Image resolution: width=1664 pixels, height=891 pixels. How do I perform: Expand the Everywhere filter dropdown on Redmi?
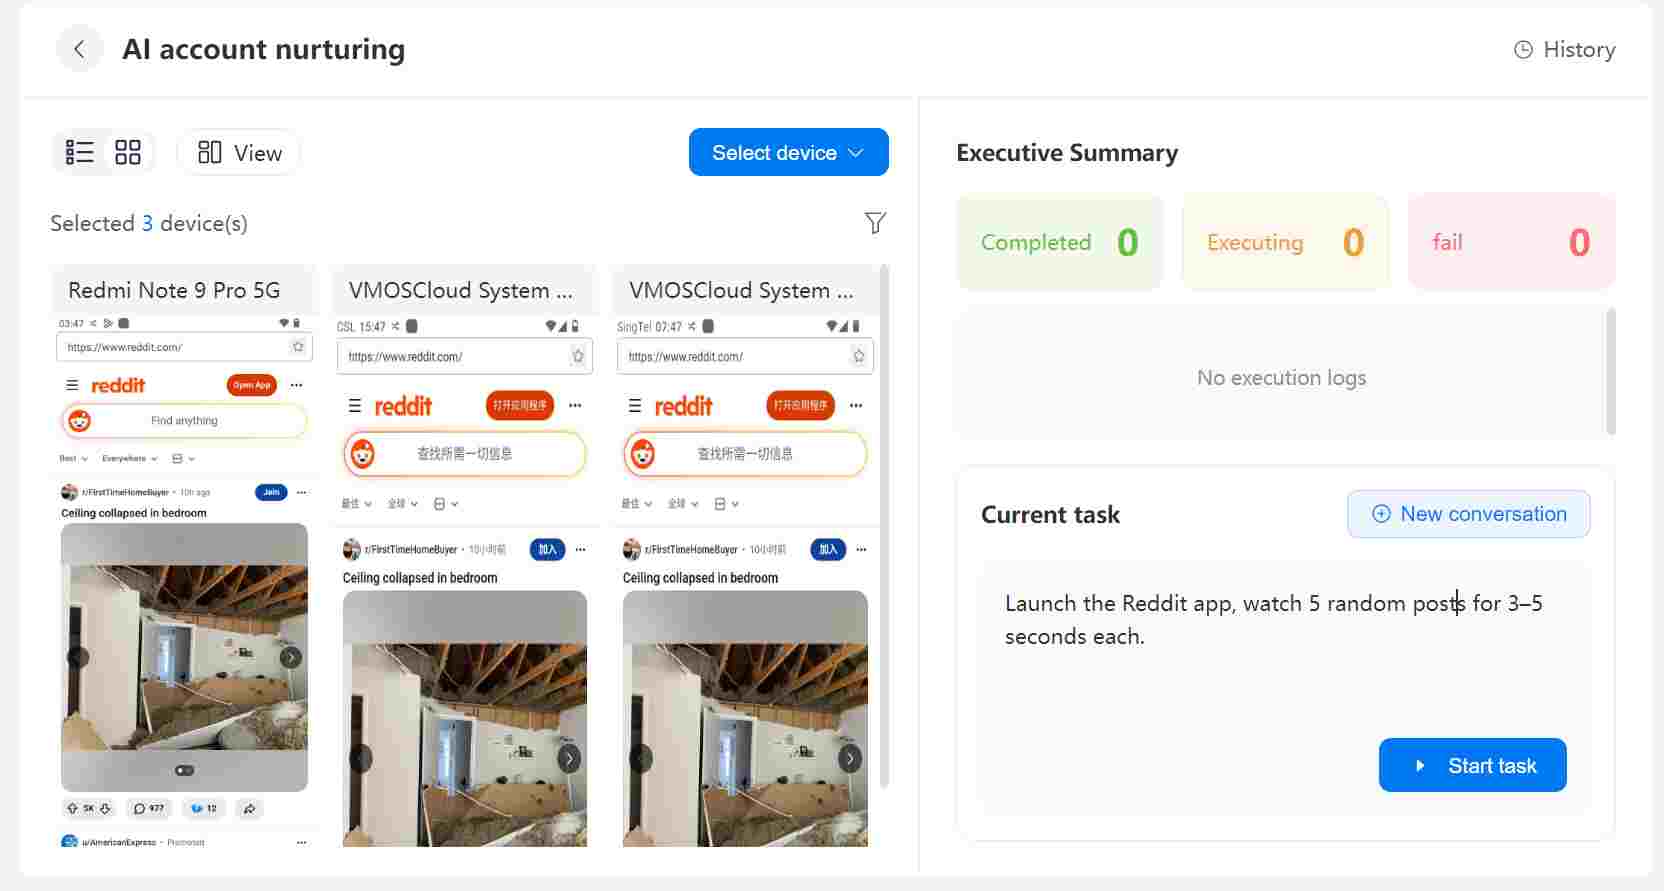(129, 458)
